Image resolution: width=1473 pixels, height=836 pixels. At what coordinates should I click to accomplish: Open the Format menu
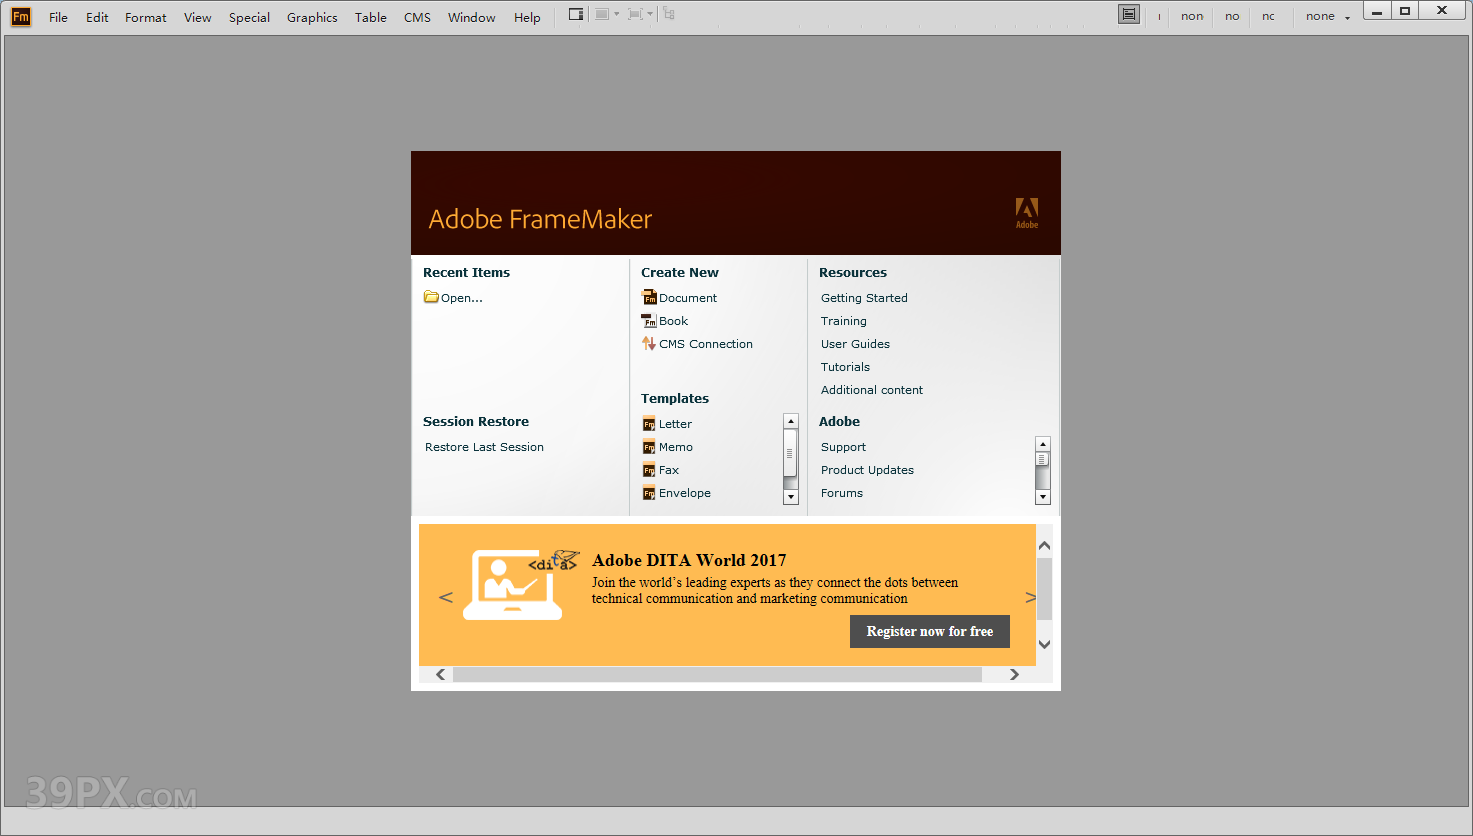click(146, 17)
